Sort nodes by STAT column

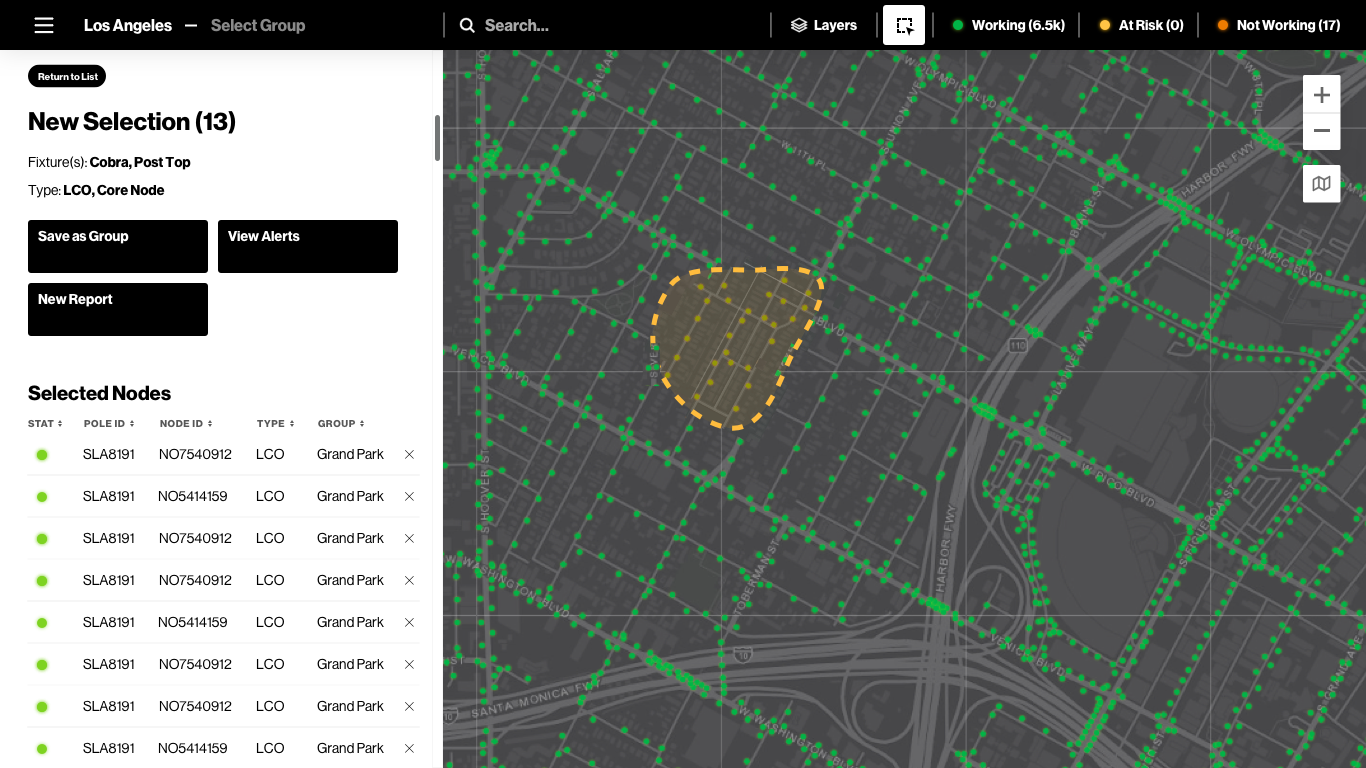point(45,424)
